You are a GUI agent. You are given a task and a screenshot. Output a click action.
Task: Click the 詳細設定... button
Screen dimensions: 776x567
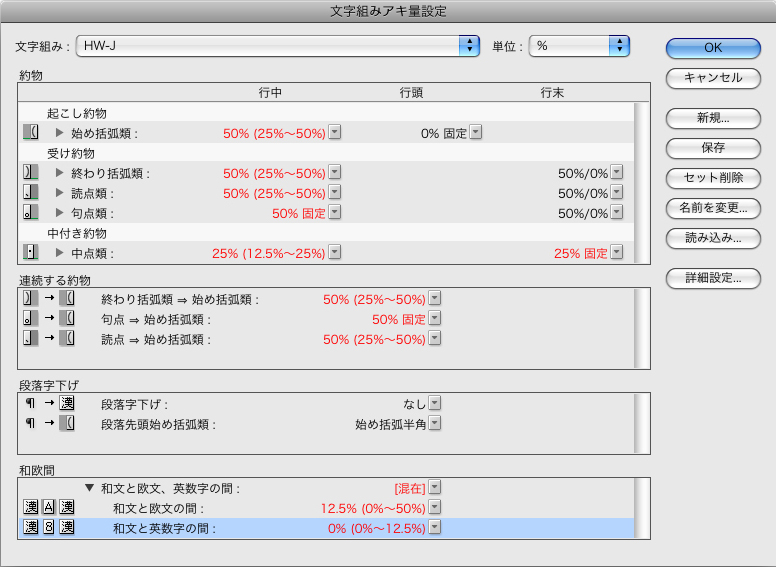pos(713,278)
